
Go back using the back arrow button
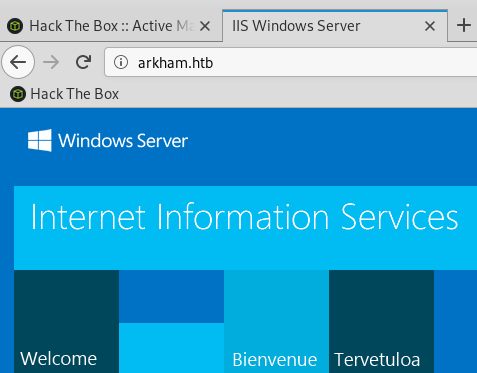[x=18, y=62]
